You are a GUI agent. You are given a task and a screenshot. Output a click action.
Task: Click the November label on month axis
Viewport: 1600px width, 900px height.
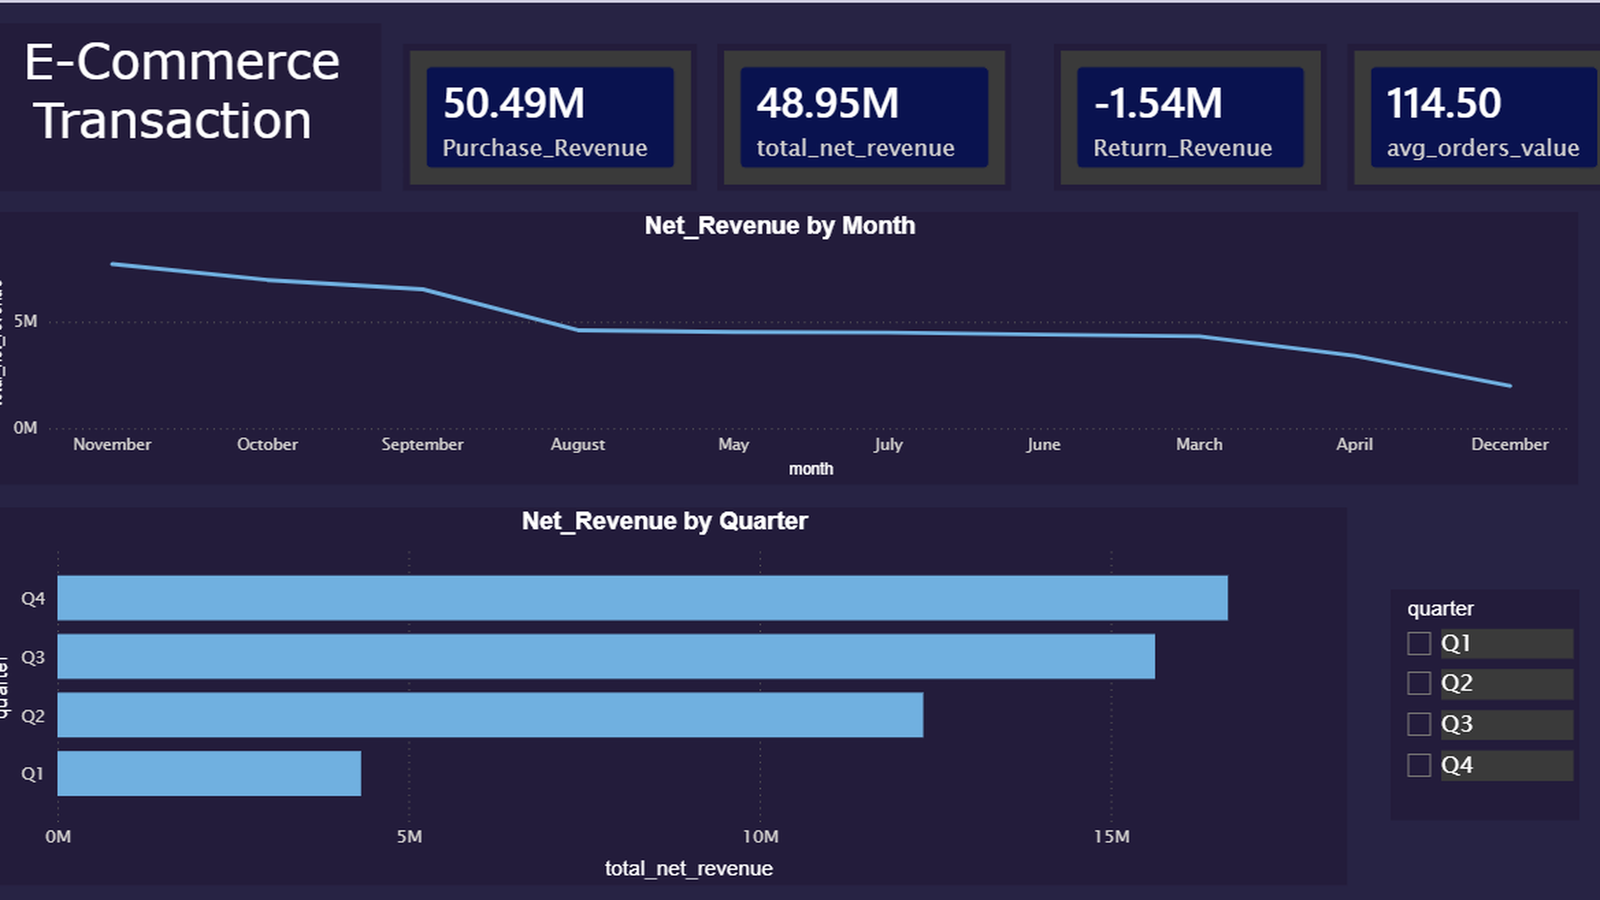[112, 444]
